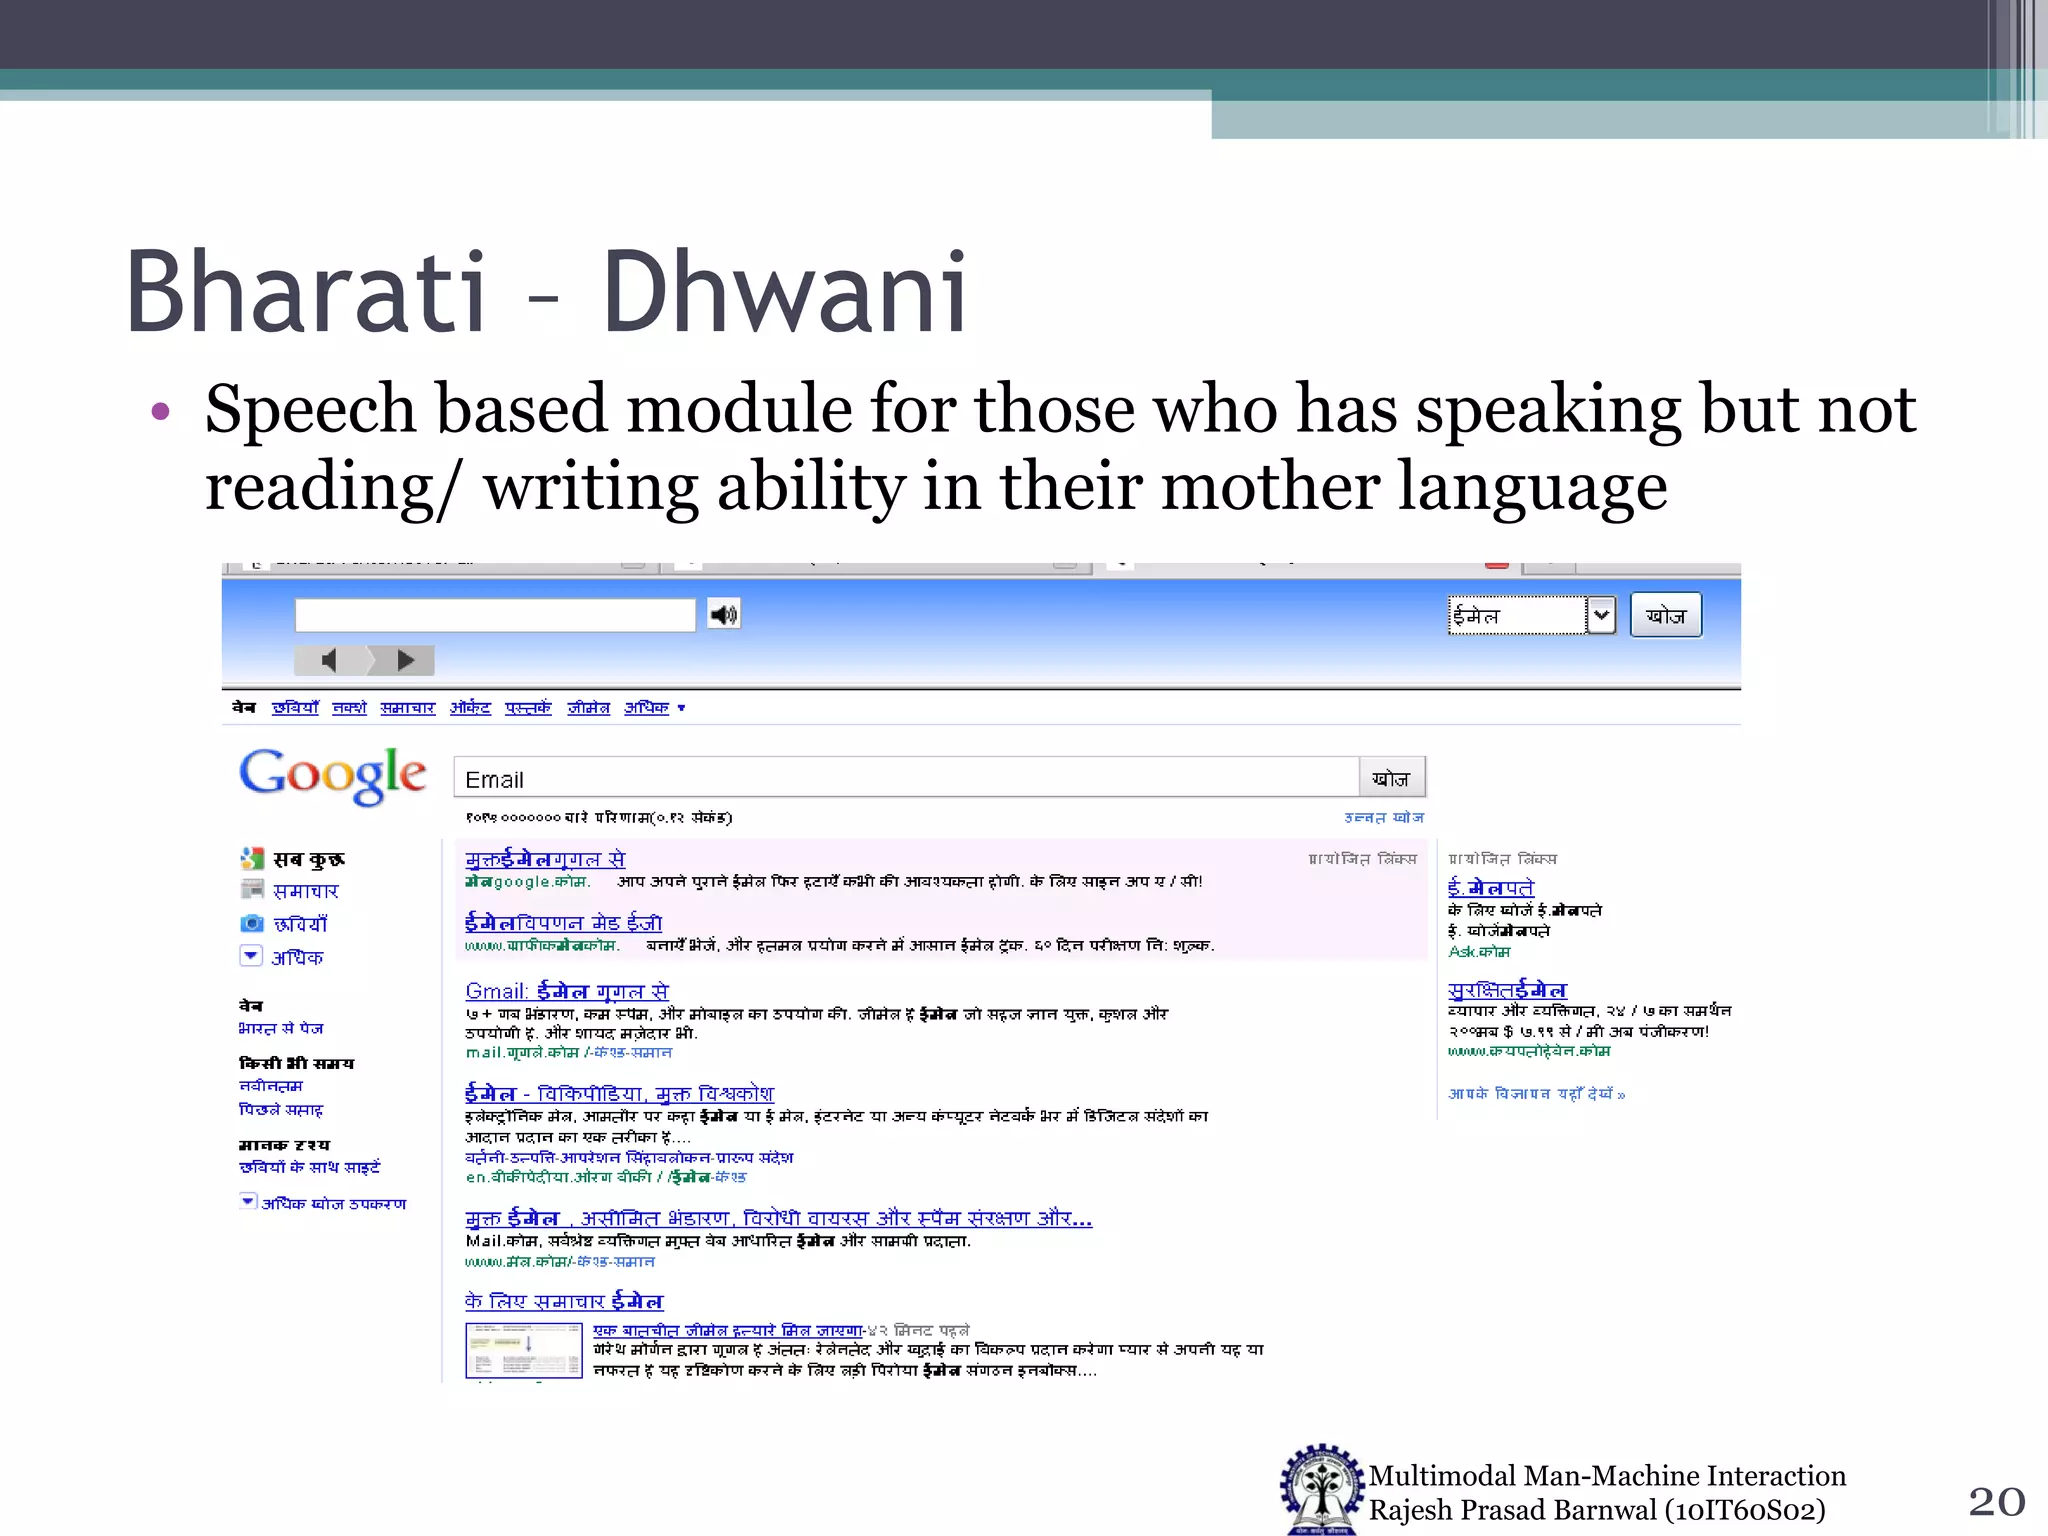Open the छवियाँ link in the left sidebar
The width and height of the screenshot is (2048, 1536).
[300, 925]
